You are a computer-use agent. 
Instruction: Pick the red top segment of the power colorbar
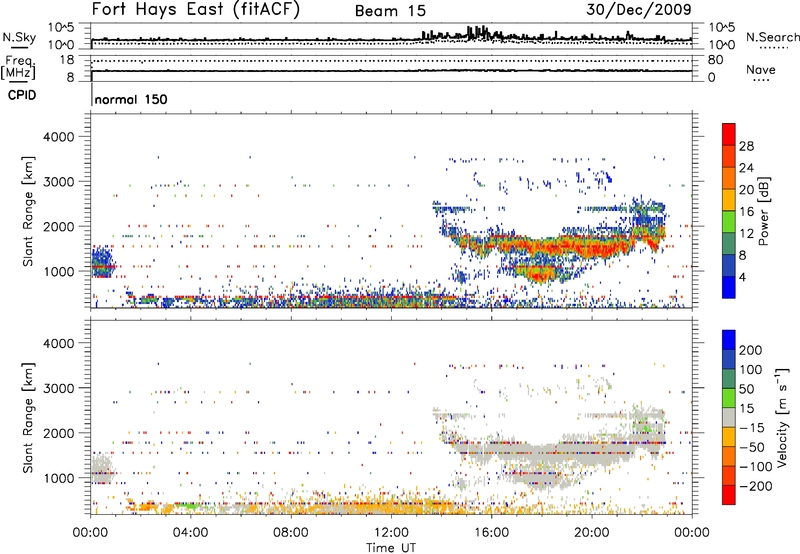[x=729, y=134]
